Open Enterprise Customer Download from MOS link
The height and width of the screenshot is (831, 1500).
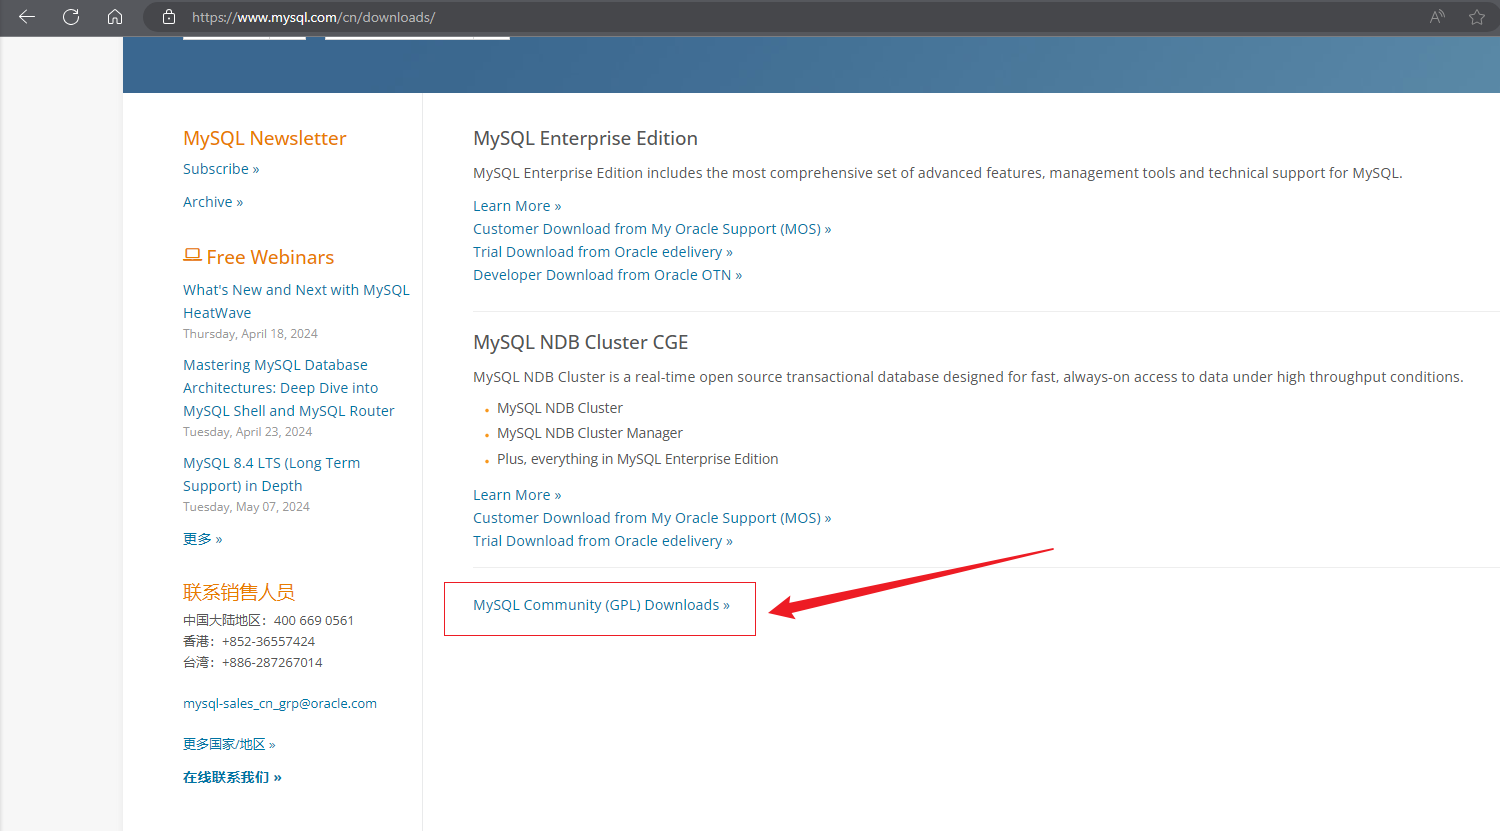tap(652, 229)
